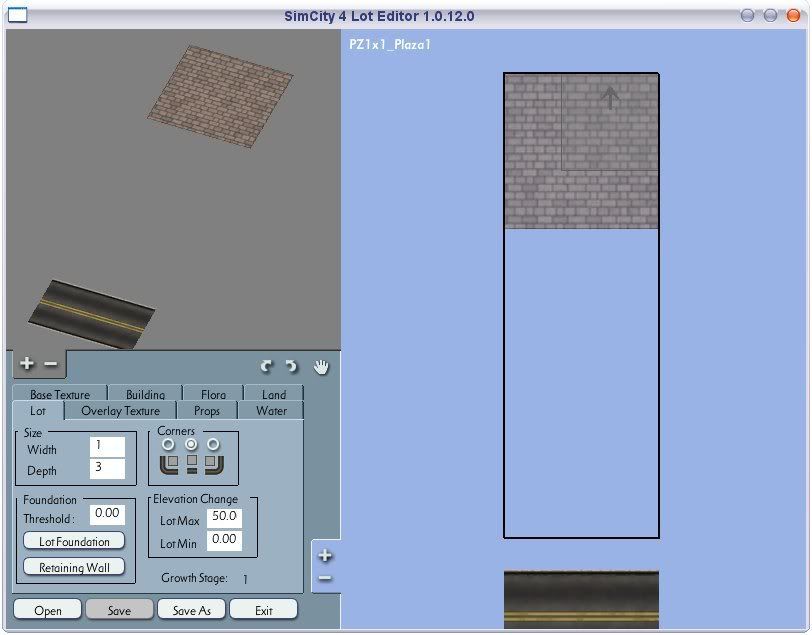Click the Growth Stage value 1

(245, 579)
